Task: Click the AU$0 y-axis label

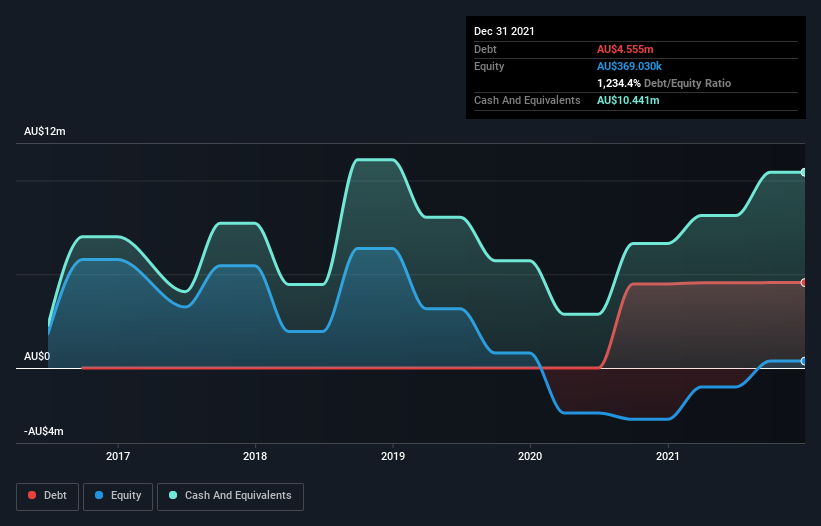Action: pos(37,356)
